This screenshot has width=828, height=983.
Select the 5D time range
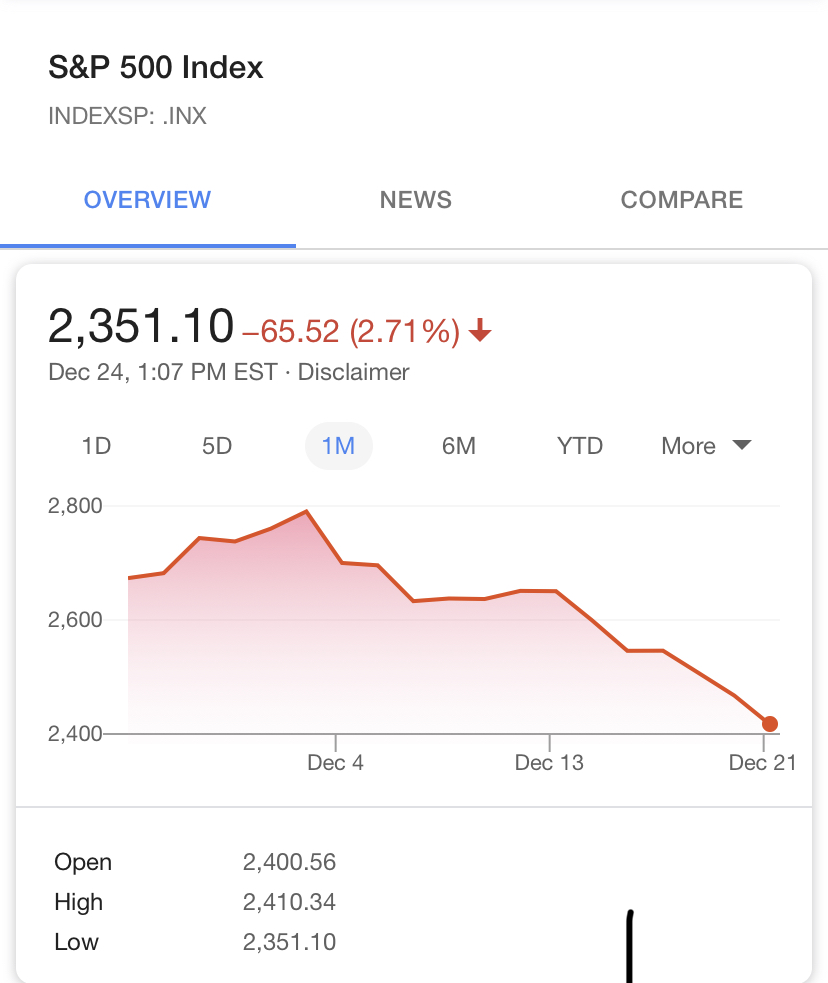click(217, 446)
